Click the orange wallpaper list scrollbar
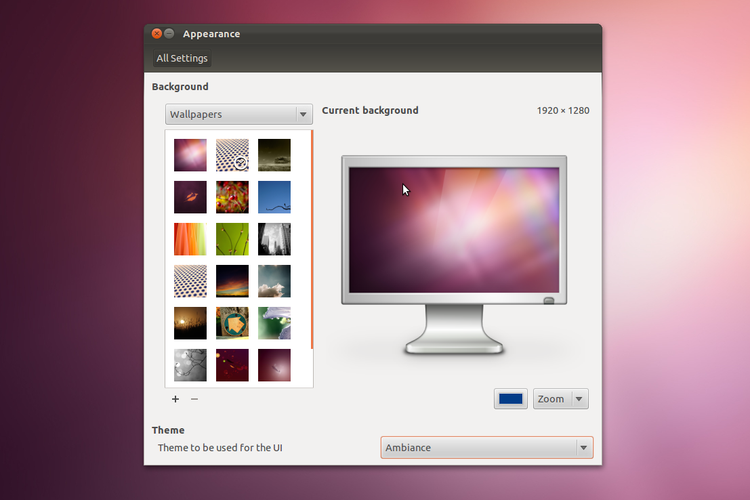 (x=312, y=240)
